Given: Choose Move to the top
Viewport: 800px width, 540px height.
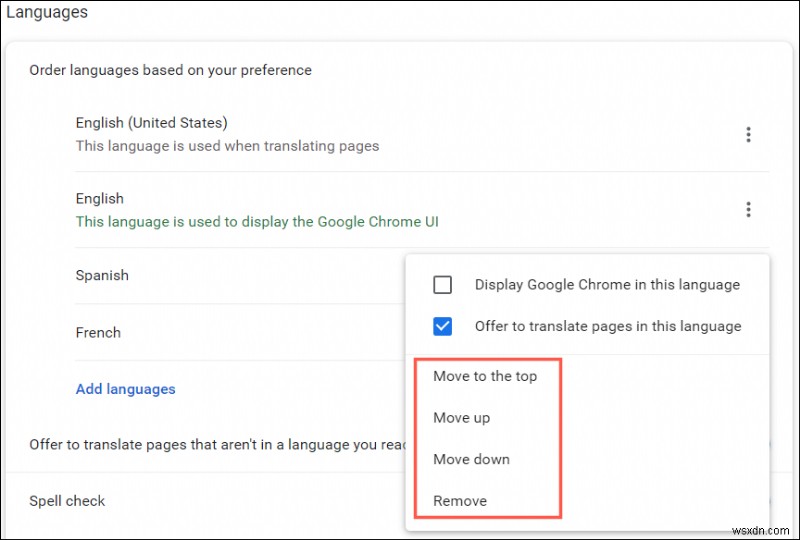Looking at the screenshot, I should pyautogui.click(x=485, y=376).
